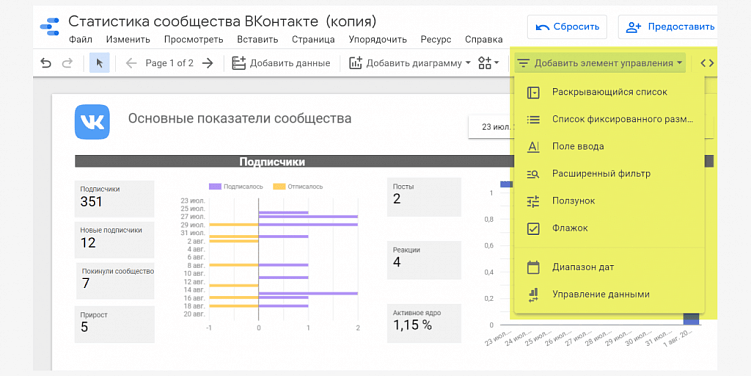The image size is (751, 376).
Task: Select the Активное ядро 1,15 % scorecard
Action: pos(424,323)
